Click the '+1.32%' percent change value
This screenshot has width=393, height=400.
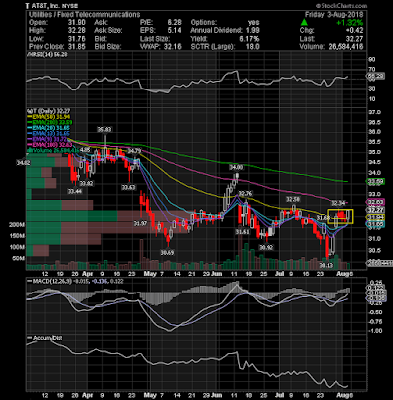click(349, 23)
